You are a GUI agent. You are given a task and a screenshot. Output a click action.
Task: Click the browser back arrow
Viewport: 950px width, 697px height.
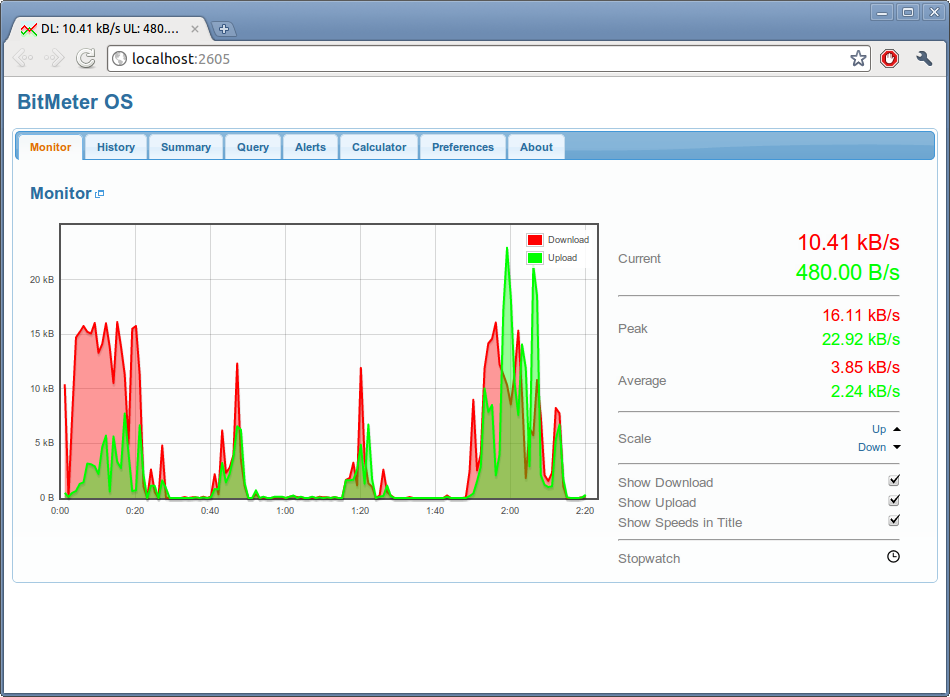pyautogui.click(x=23, y=58)
